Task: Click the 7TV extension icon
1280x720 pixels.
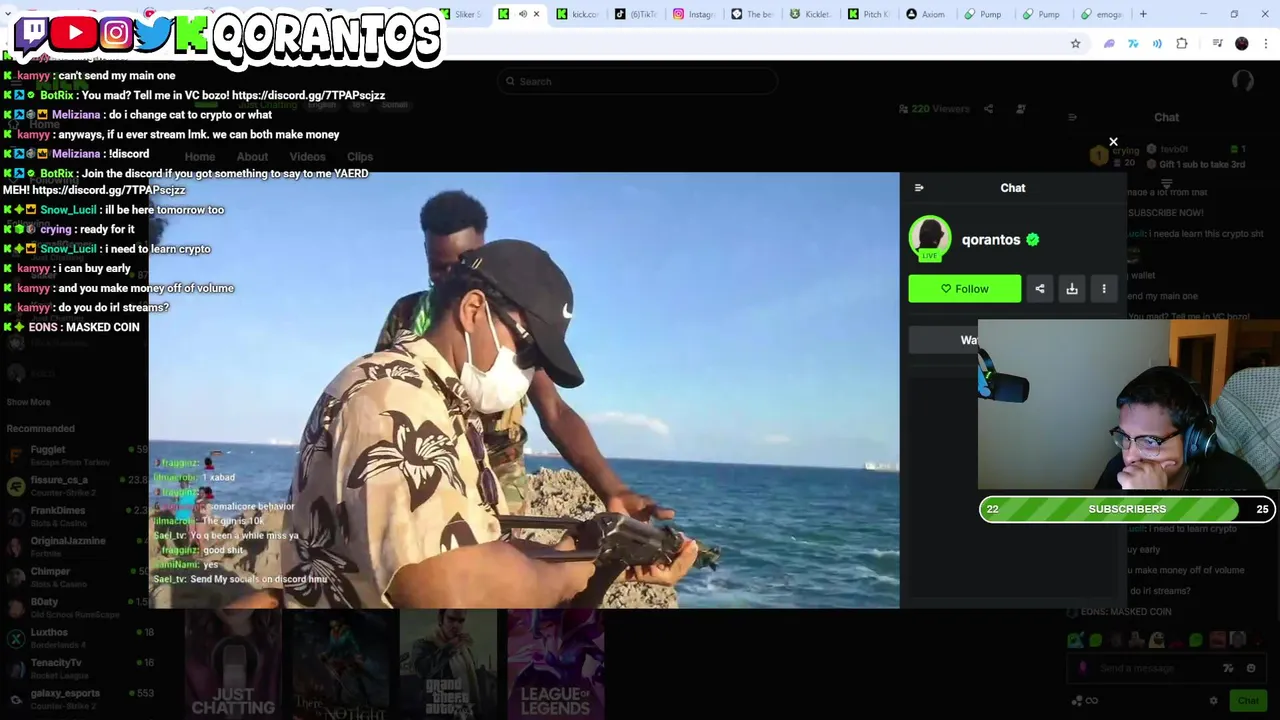Action: point(1133,44)
